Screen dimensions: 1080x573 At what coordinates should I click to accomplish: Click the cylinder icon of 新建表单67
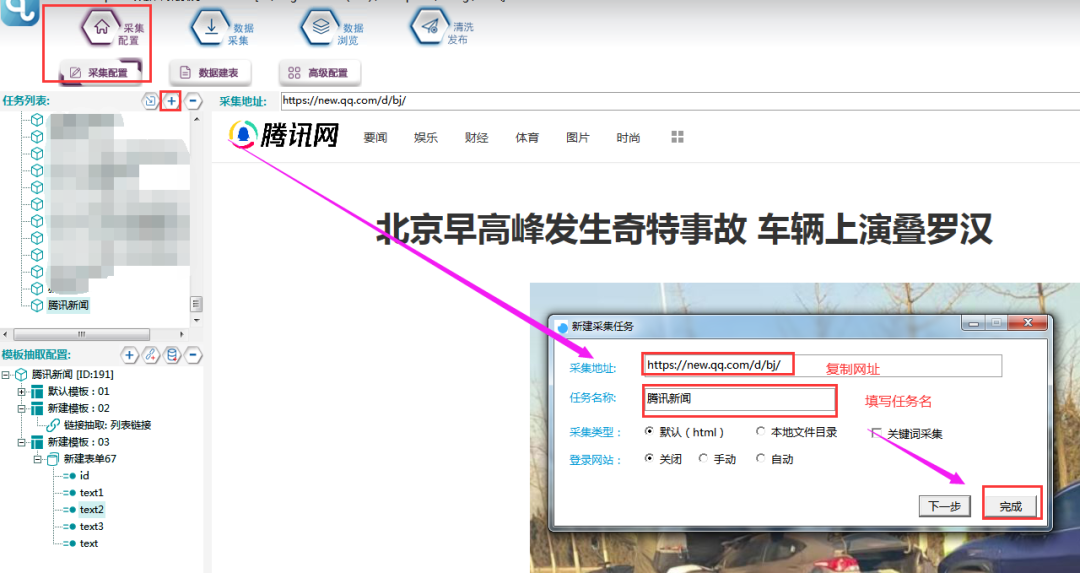[x=52, y=459]
